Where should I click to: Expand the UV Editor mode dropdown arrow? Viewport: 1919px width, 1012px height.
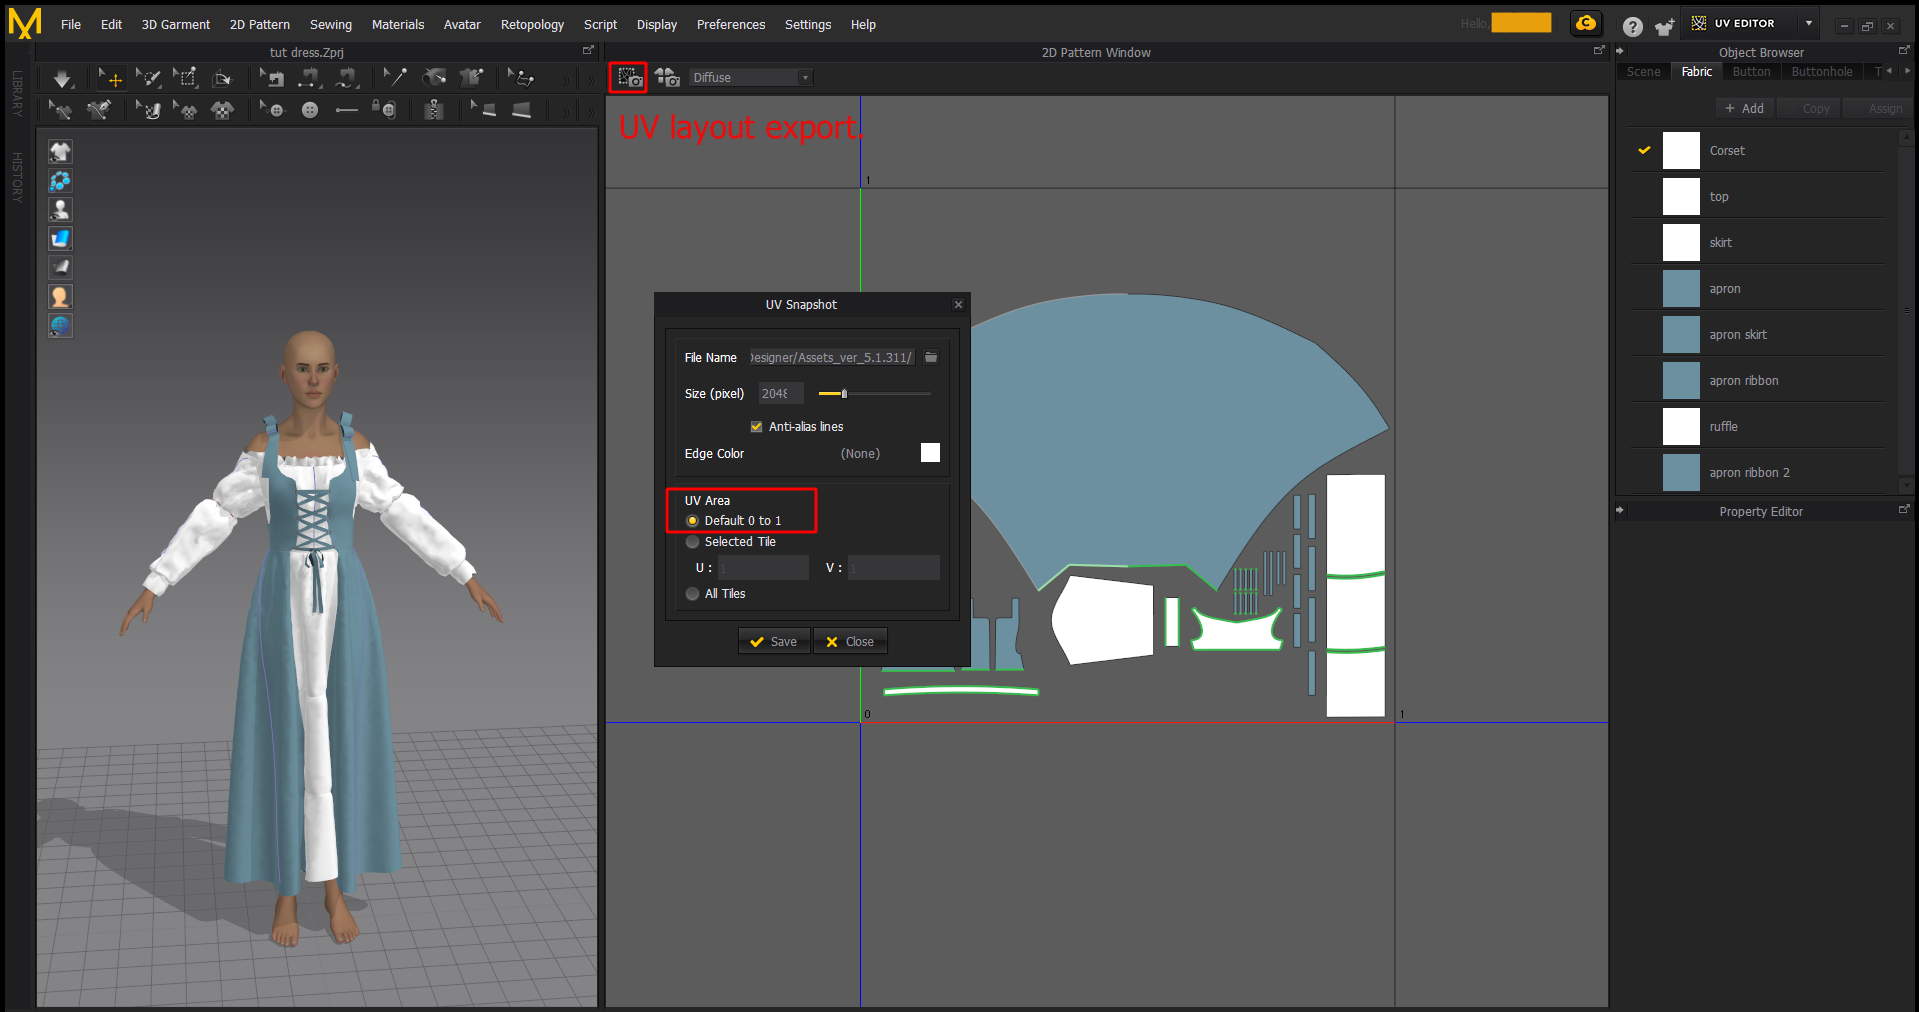click(1808, 23)
